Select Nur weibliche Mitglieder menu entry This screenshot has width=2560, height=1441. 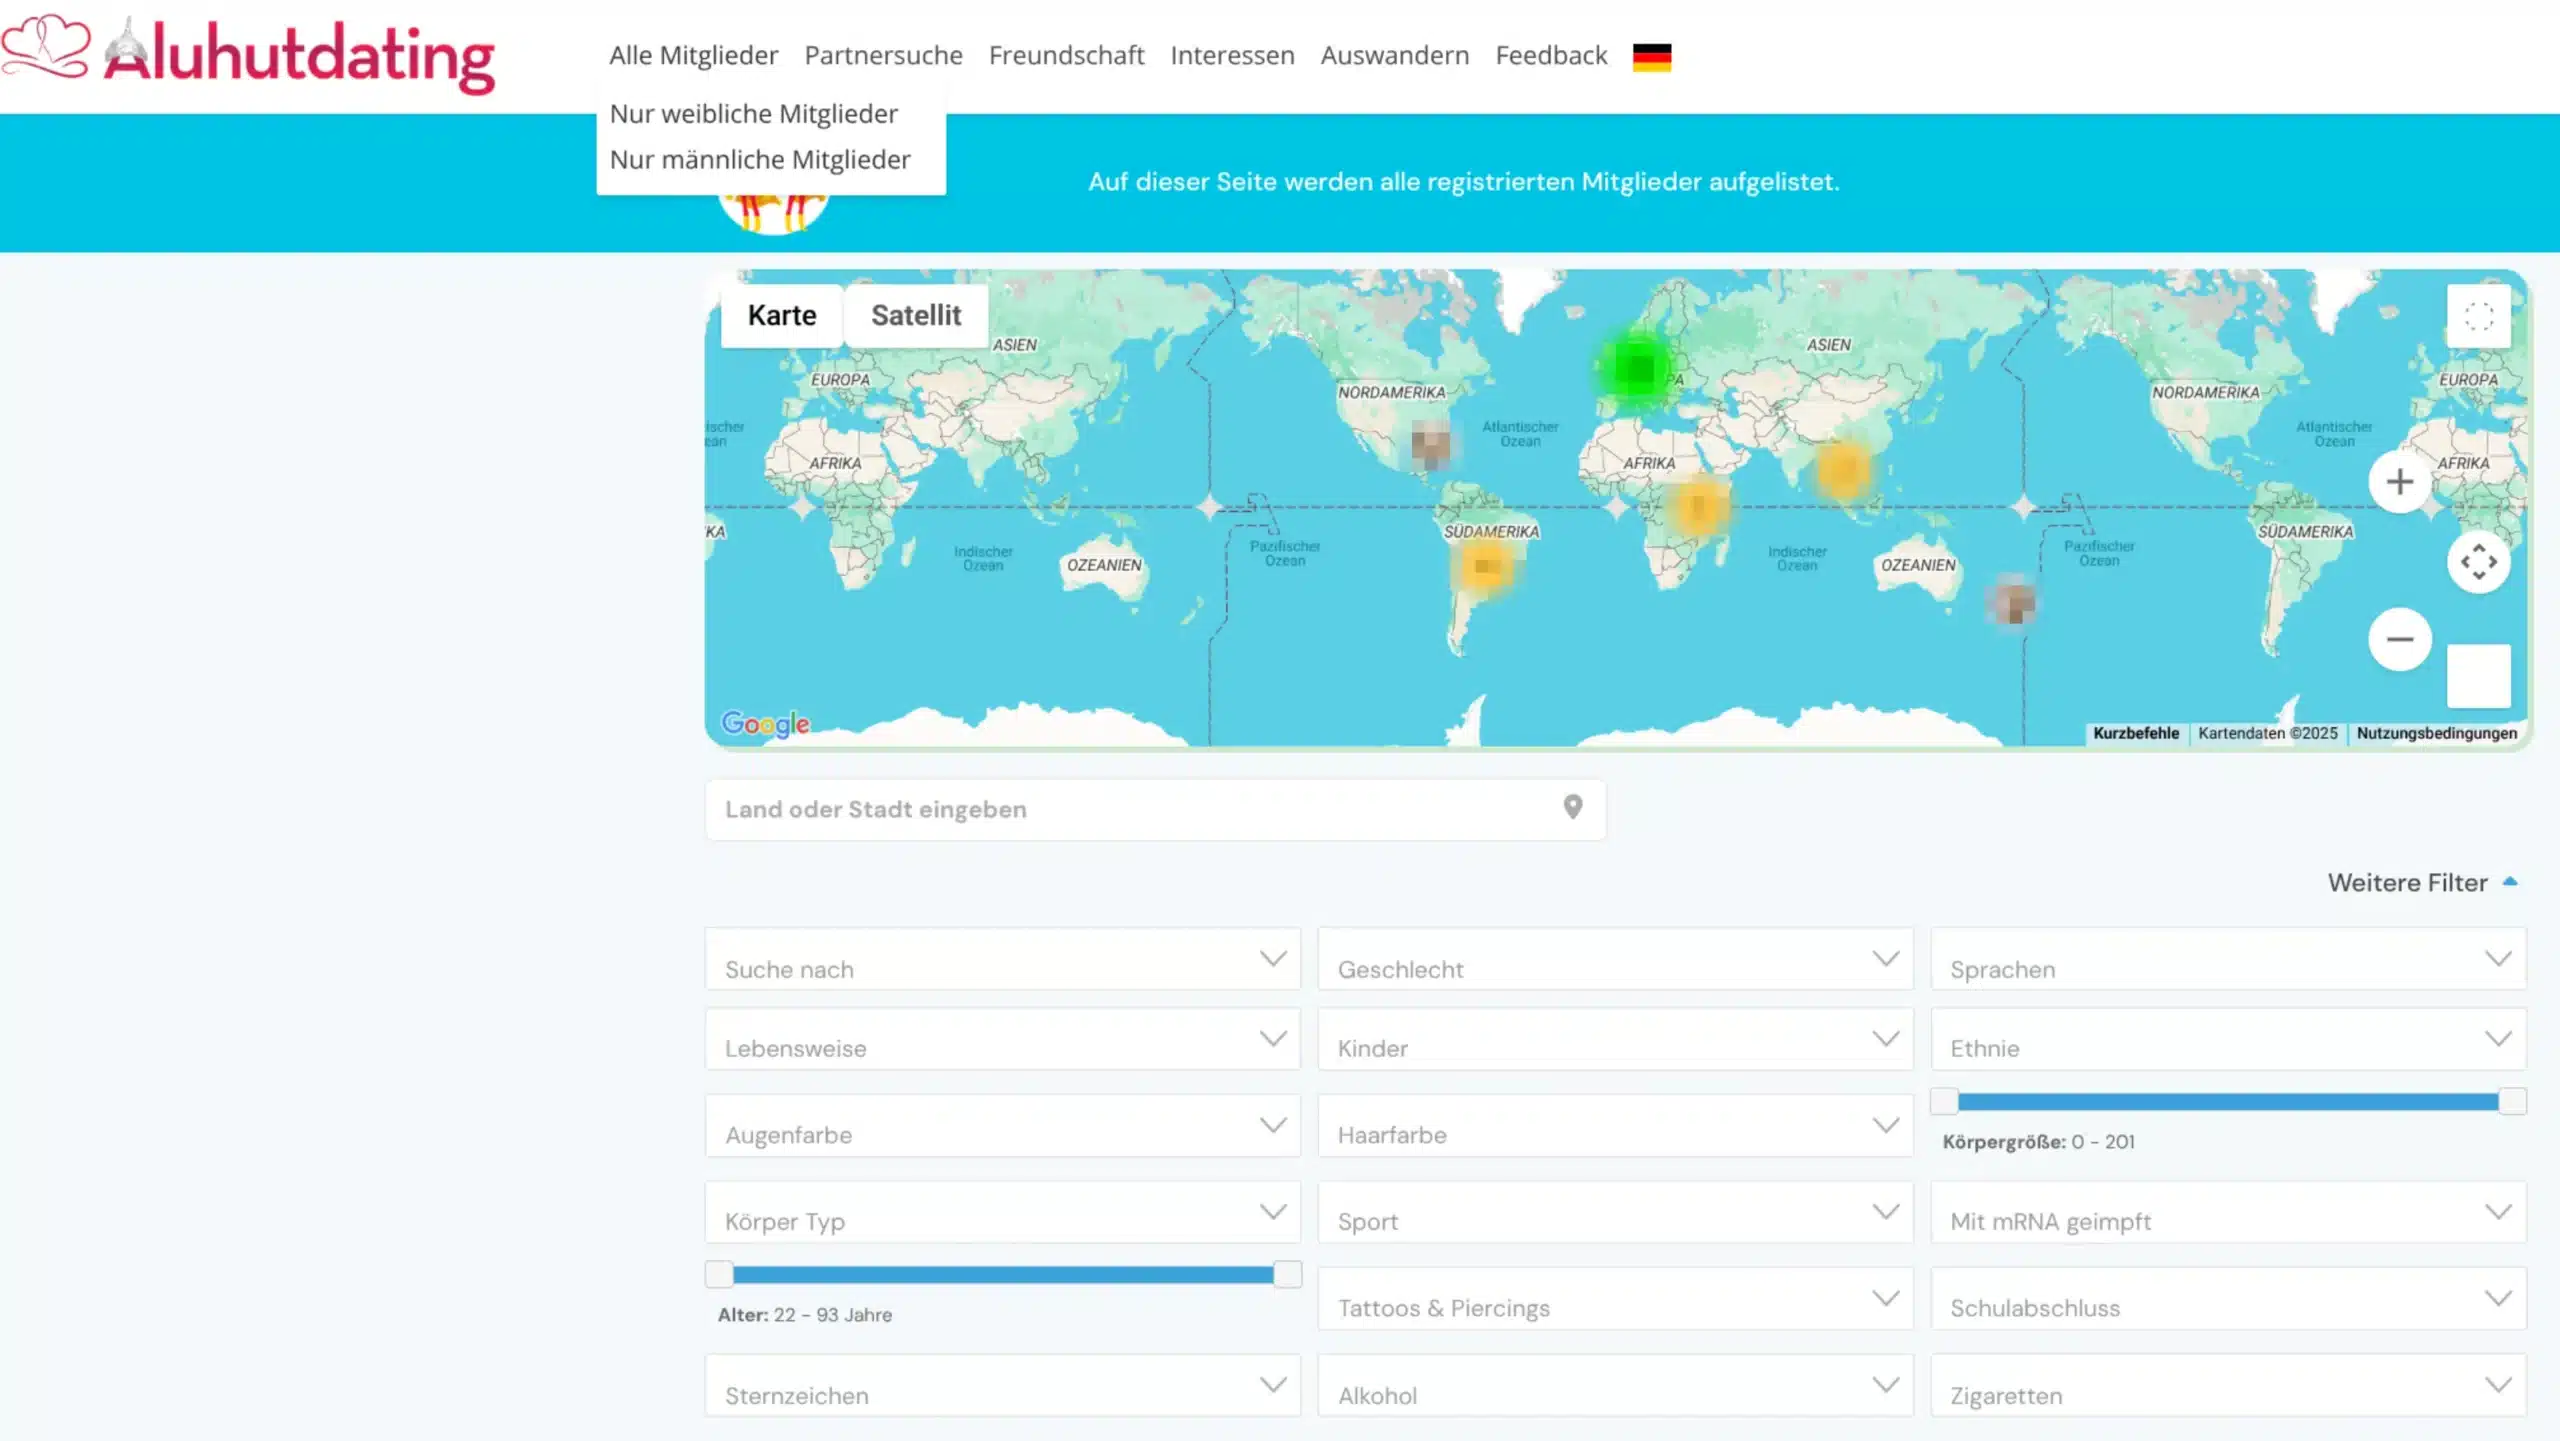[753, 114]
